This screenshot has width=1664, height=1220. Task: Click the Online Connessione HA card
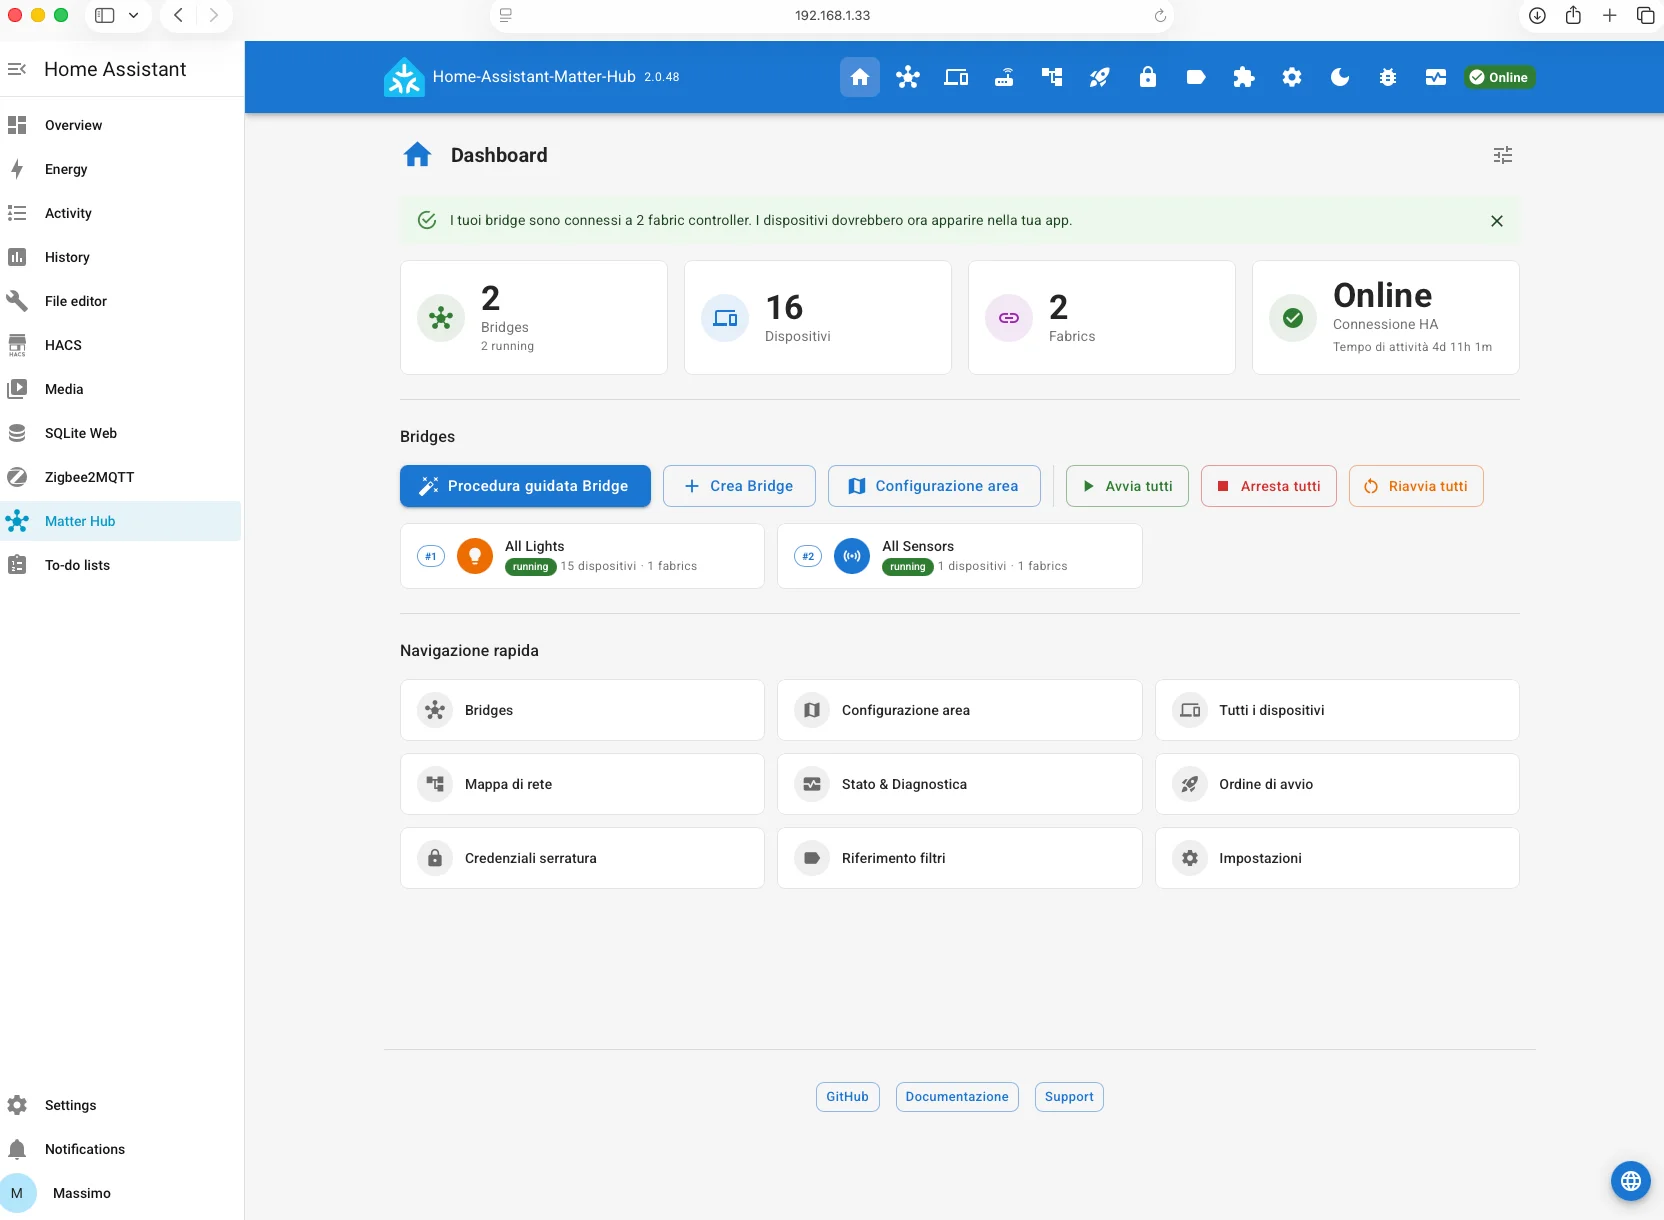click(x=1386, y=318)
